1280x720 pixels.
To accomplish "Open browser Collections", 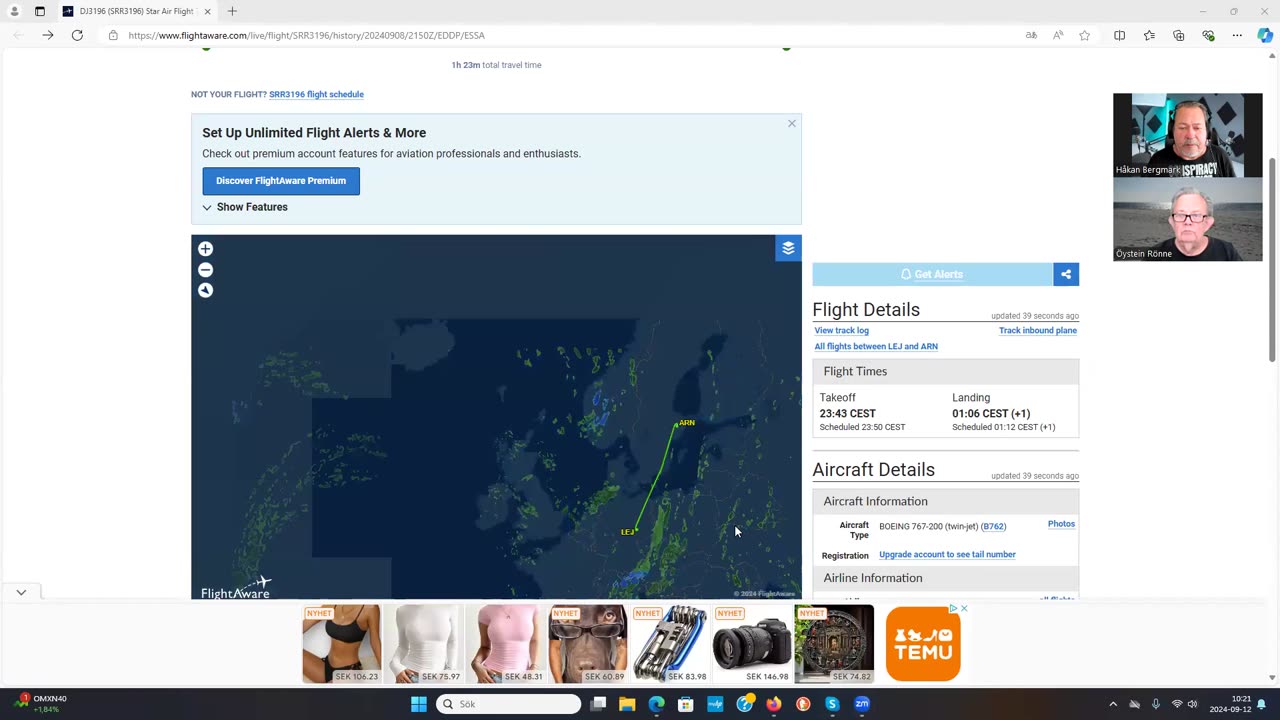I will point(1179,35).
